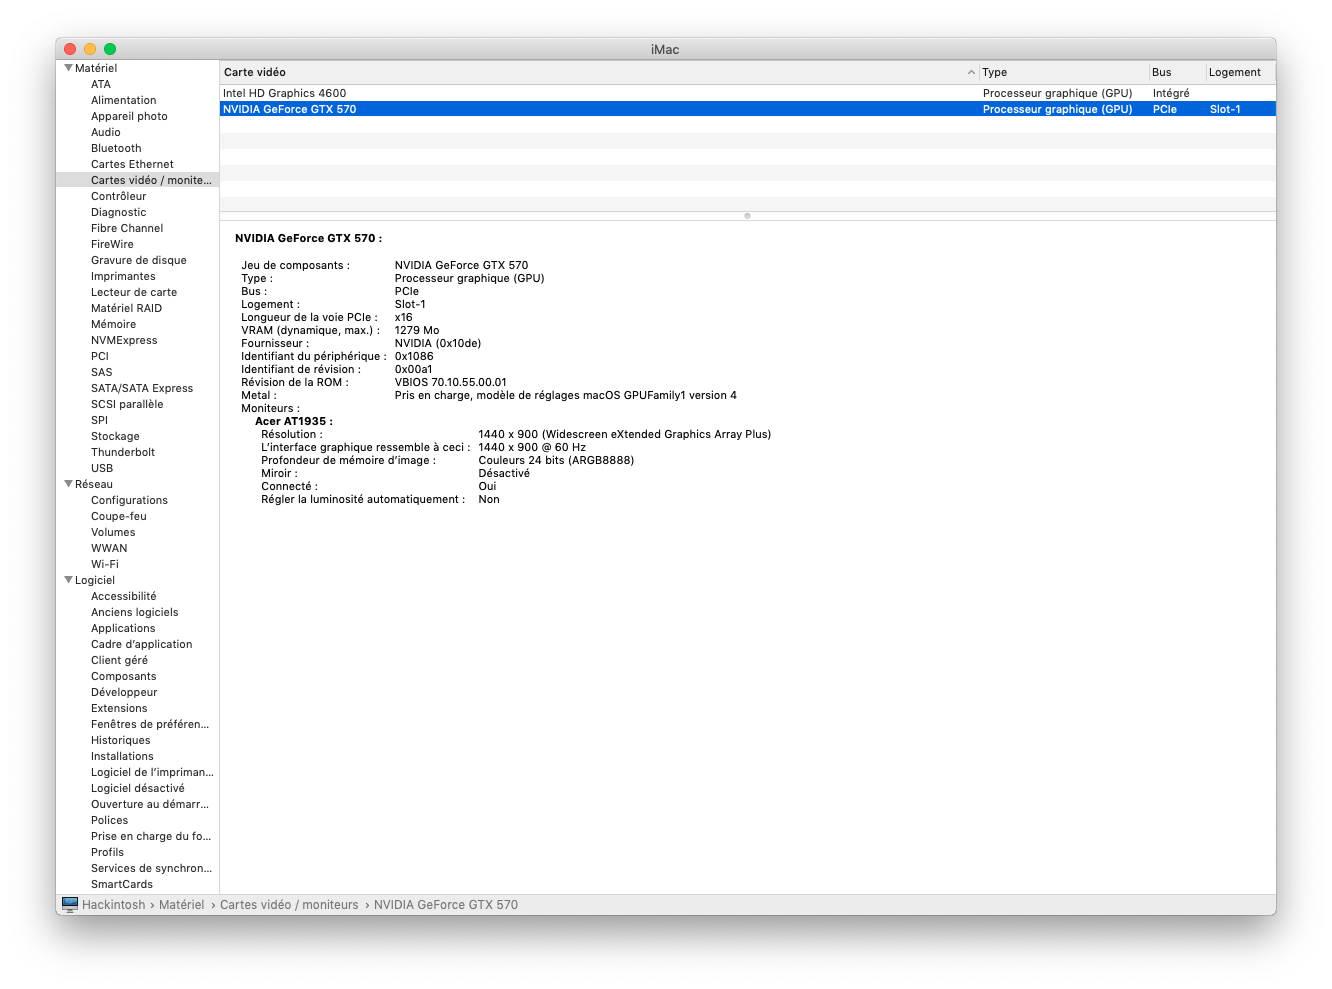Open the Développeur category
This screenshot has height=989, width=1332.
124,692
